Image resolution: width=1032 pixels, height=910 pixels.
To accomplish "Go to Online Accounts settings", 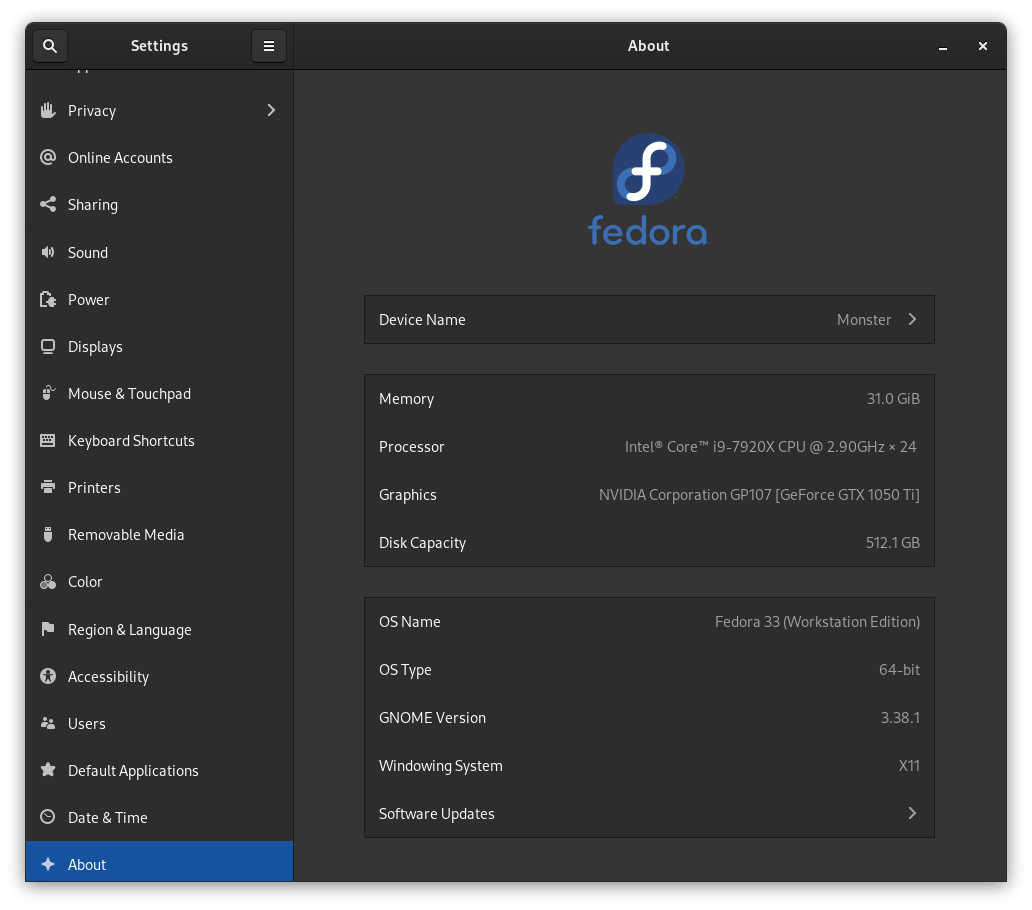I will point(159,157).
